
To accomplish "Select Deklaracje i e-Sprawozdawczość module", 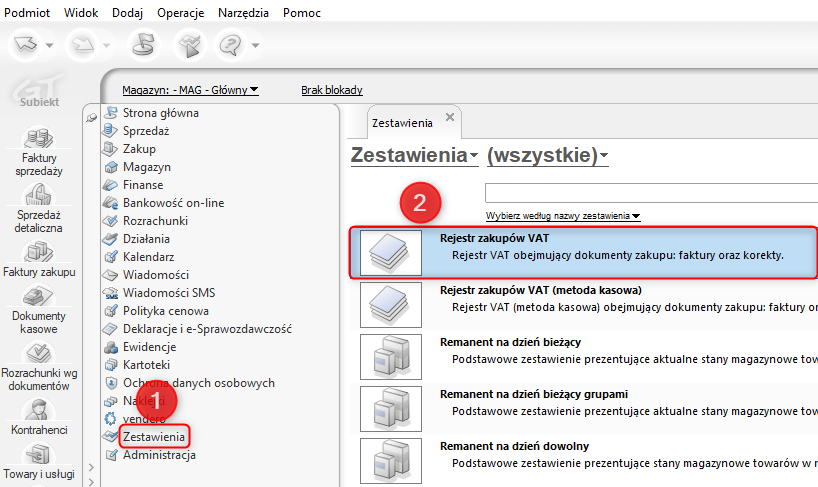I will (x=207, y=329).
